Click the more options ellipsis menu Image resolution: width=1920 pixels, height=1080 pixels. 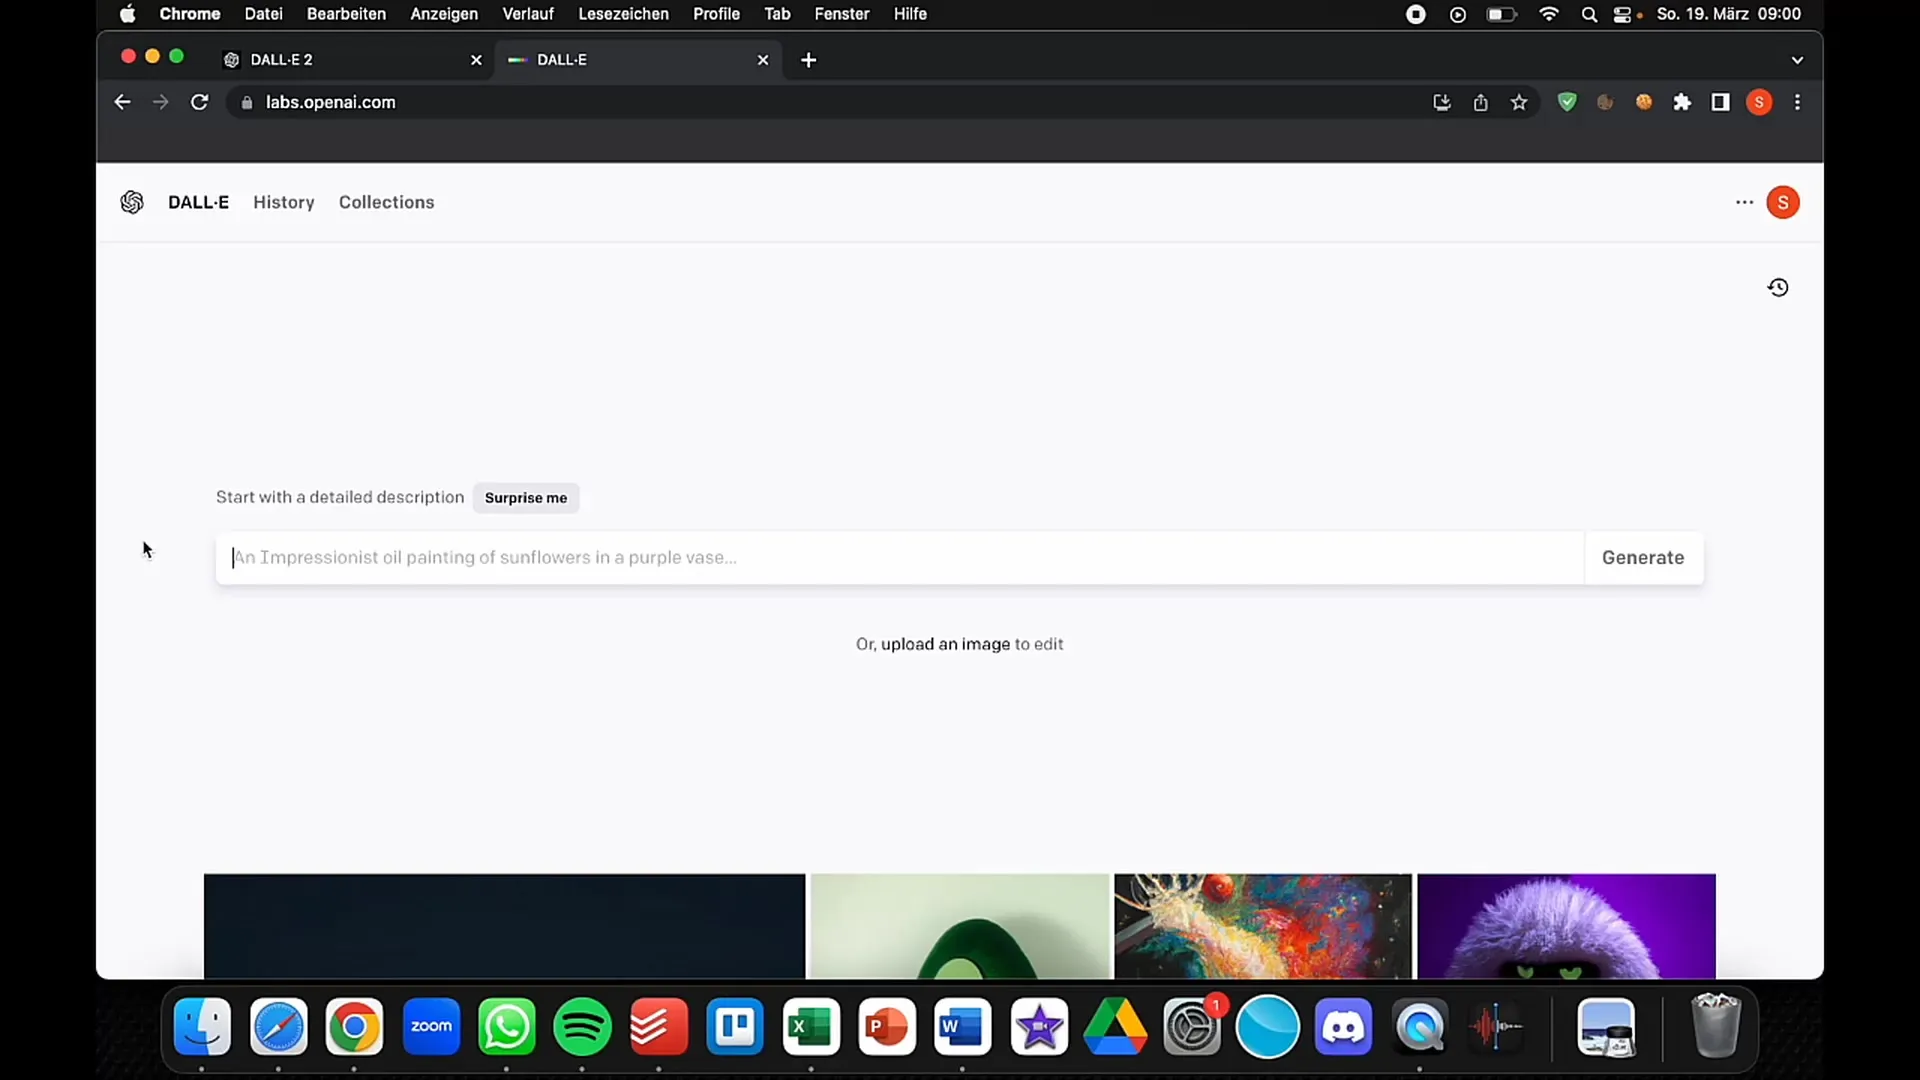coord(1743,202)
